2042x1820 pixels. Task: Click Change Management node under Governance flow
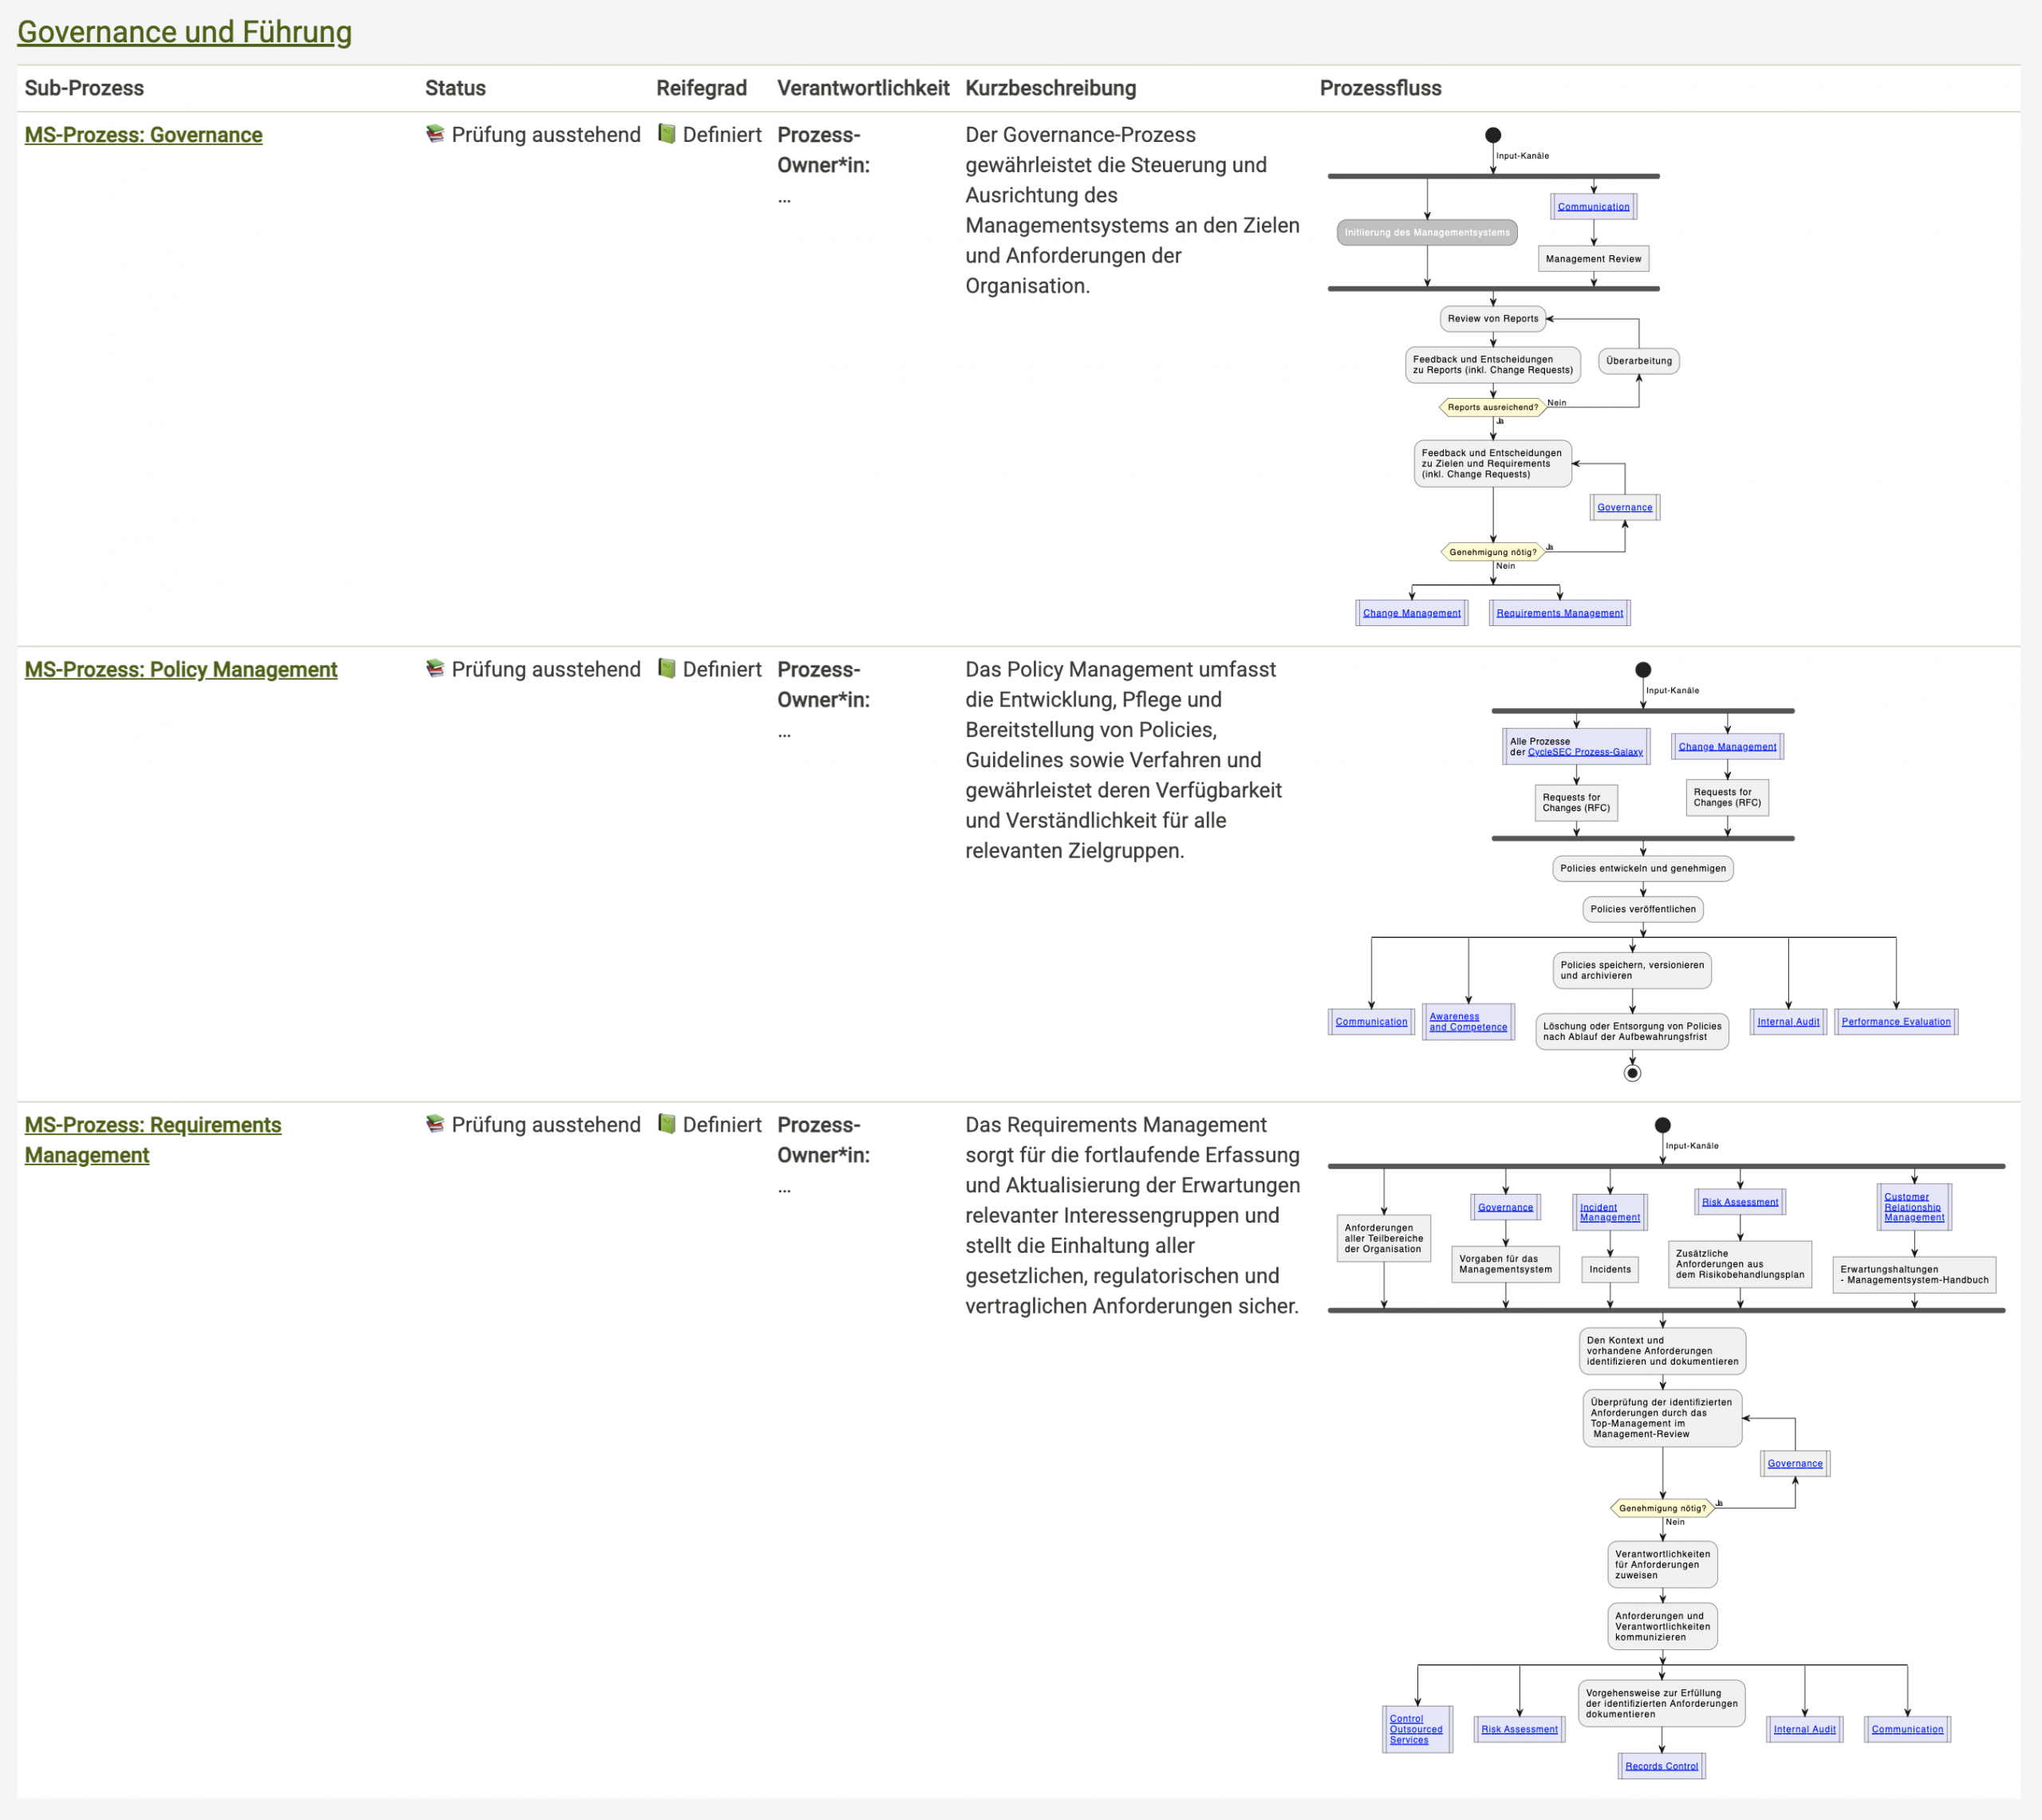[1411, 613]
